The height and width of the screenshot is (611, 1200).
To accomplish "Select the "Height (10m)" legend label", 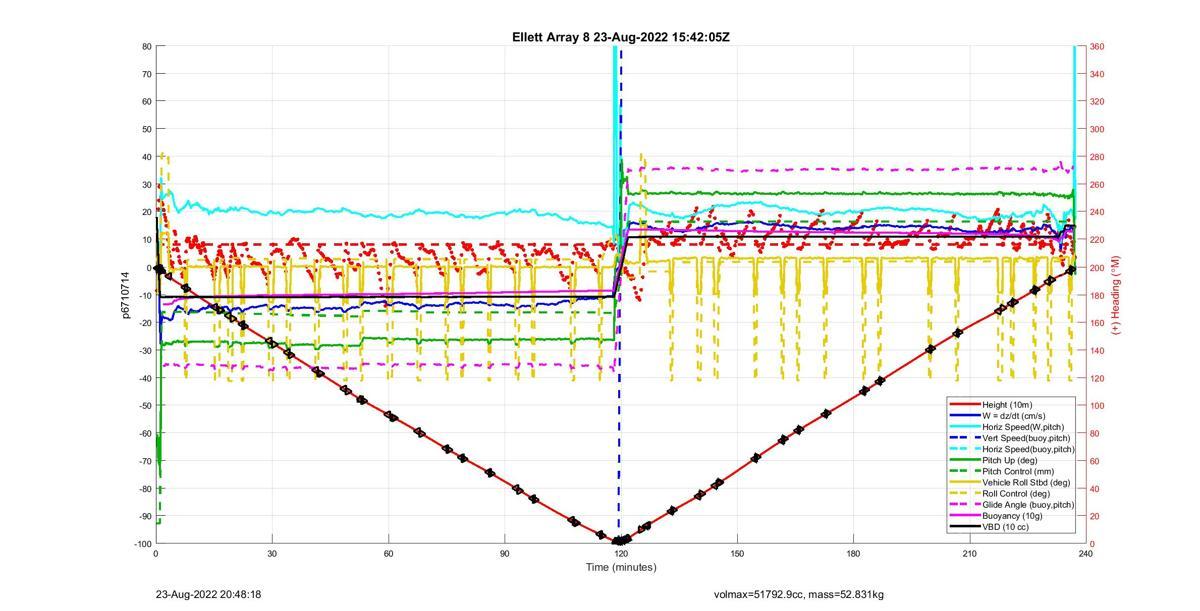I will coord(1009,404).
